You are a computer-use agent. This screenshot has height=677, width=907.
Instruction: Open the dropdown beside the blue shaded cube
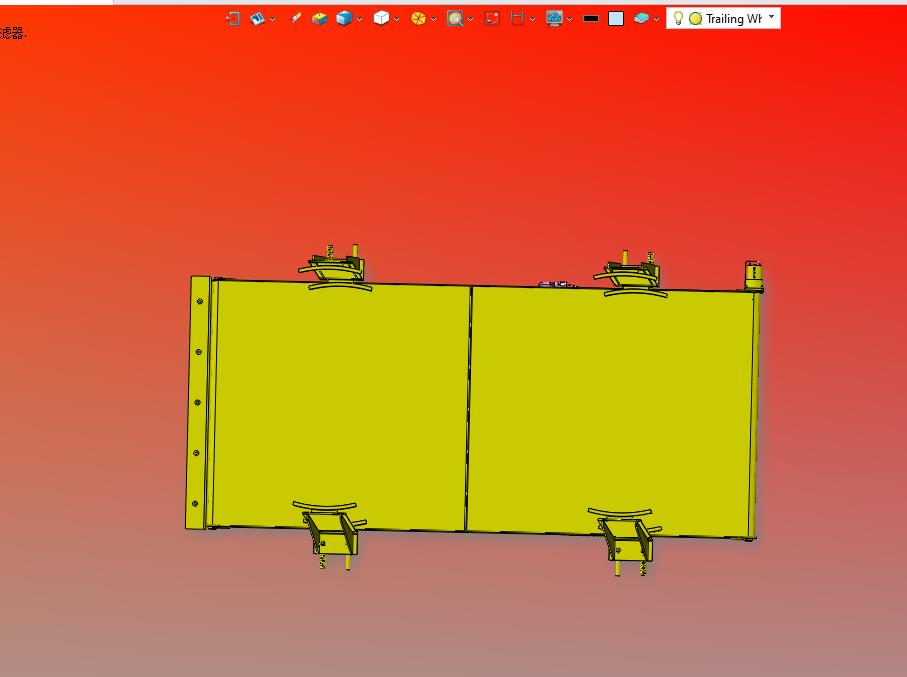360,19
